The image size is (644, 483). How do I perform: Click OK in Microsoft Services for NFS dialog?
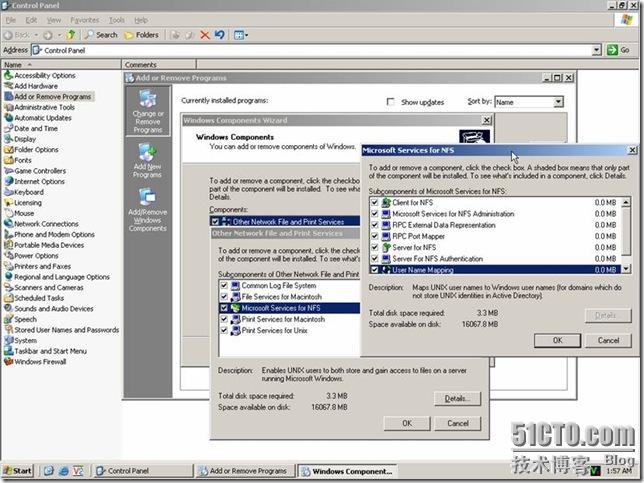tap(557, 340)
